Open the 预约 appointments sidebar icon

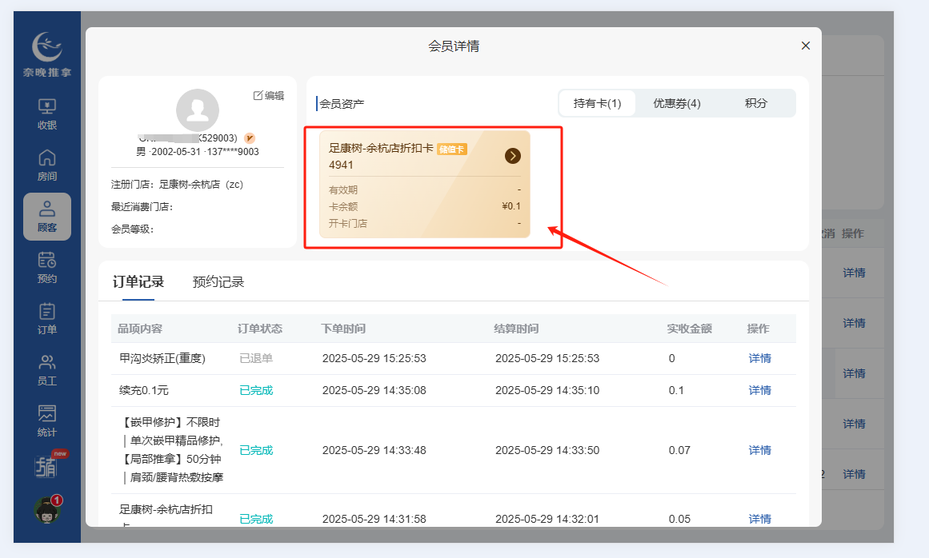(x=47, y=268)
